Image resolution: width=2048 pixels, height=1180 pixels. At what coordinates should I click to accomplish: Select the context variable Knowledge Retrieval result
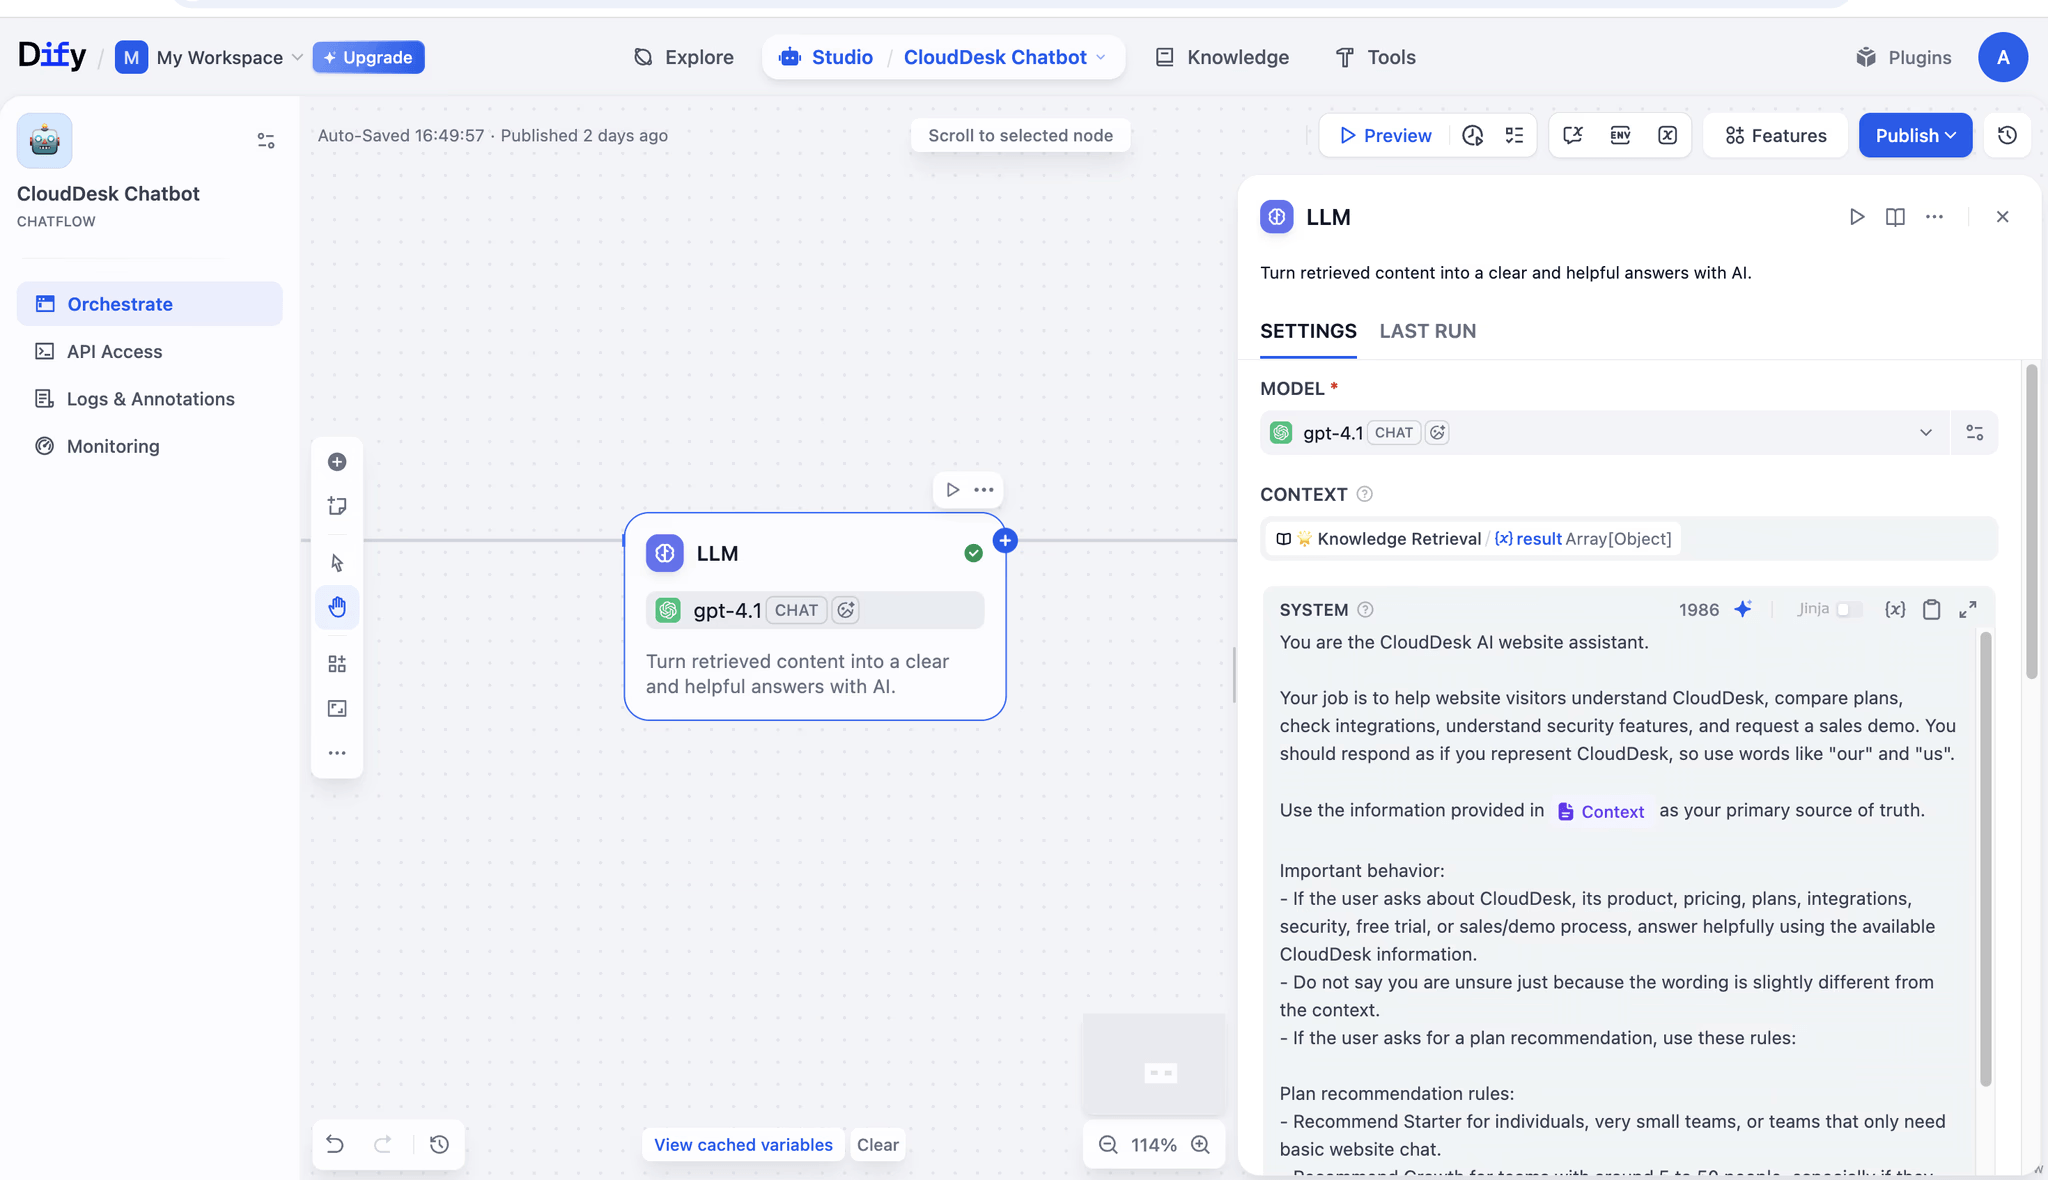tap(1473, 539)
